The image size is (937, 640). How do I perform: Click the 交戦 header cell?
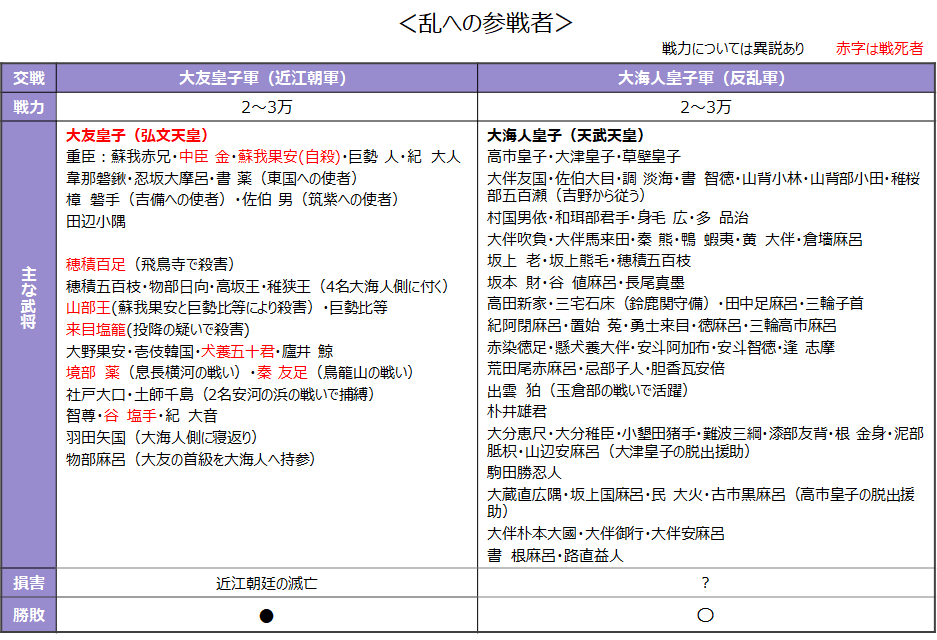pyautogui.click(x=29, y=78)
